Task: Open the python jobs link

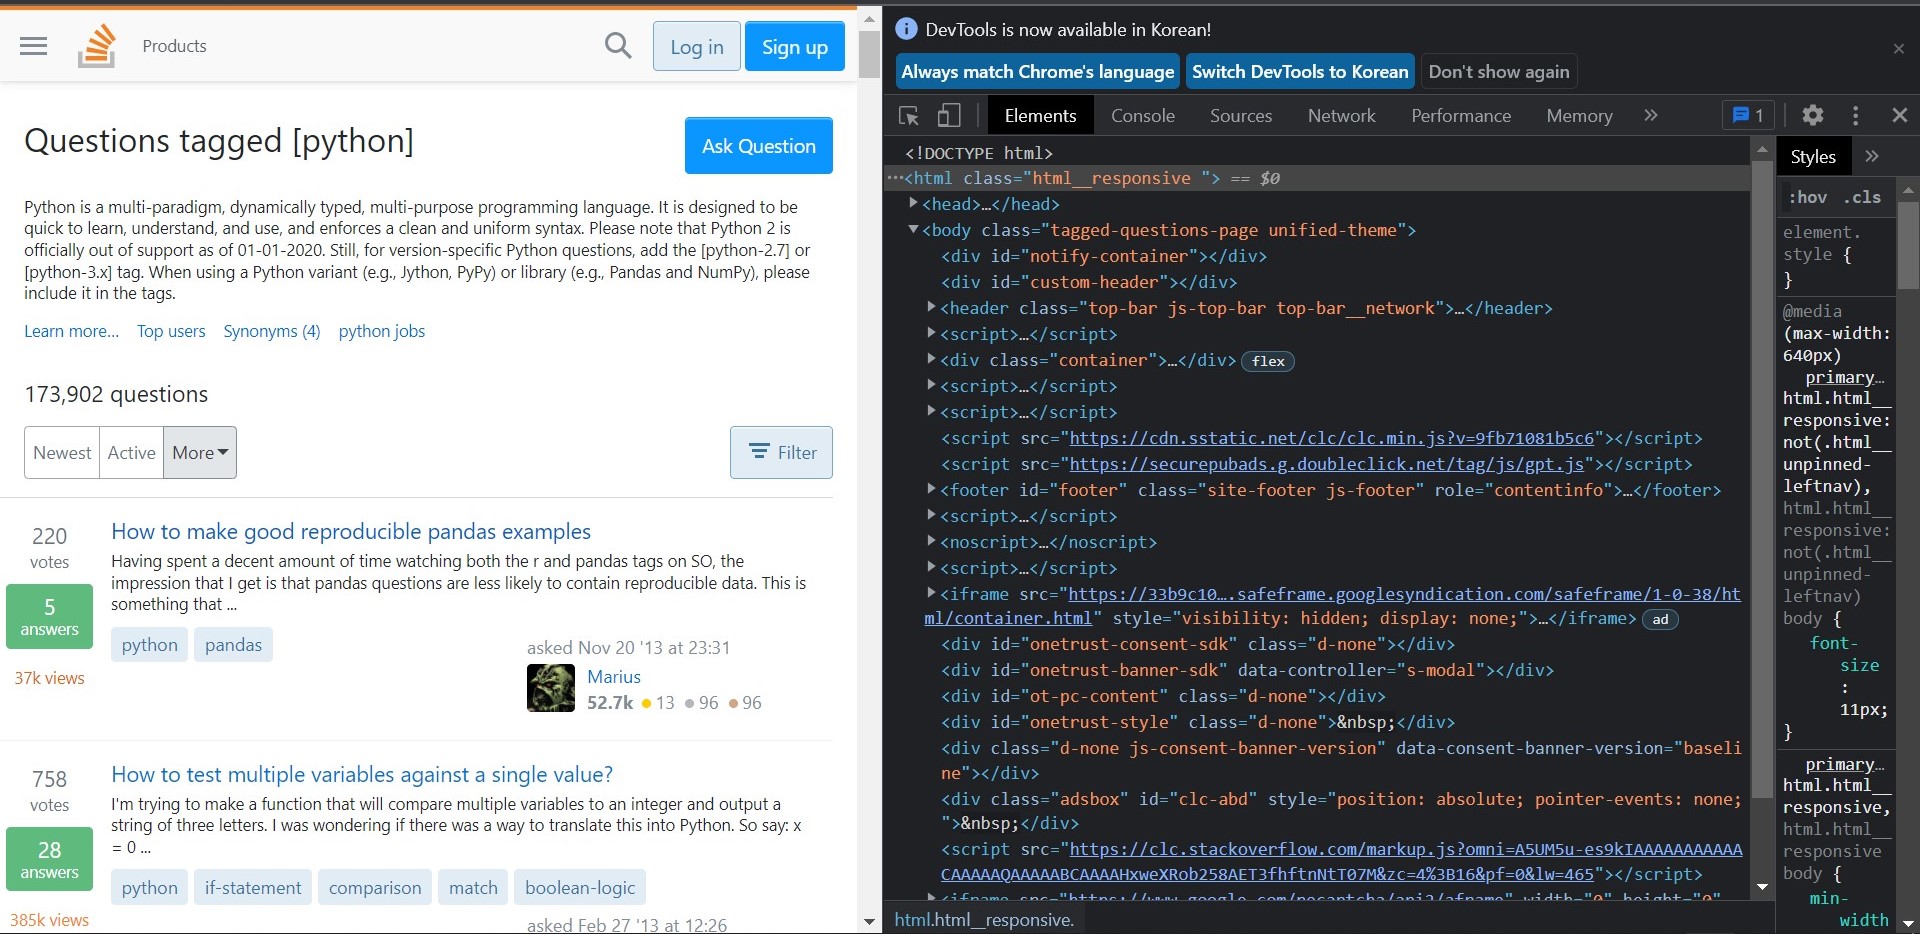Action: (x=382, y=331)
